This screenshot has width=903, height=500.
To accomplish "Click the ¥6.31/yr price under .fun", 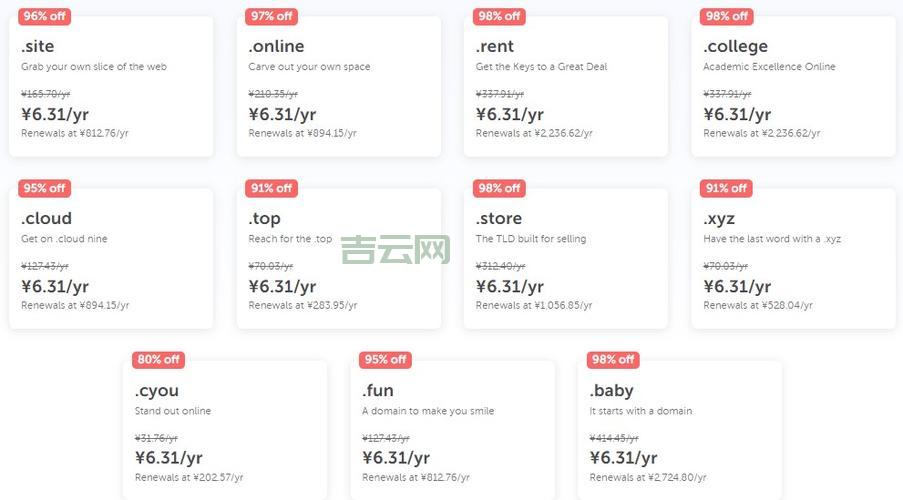I will (396, 458).
